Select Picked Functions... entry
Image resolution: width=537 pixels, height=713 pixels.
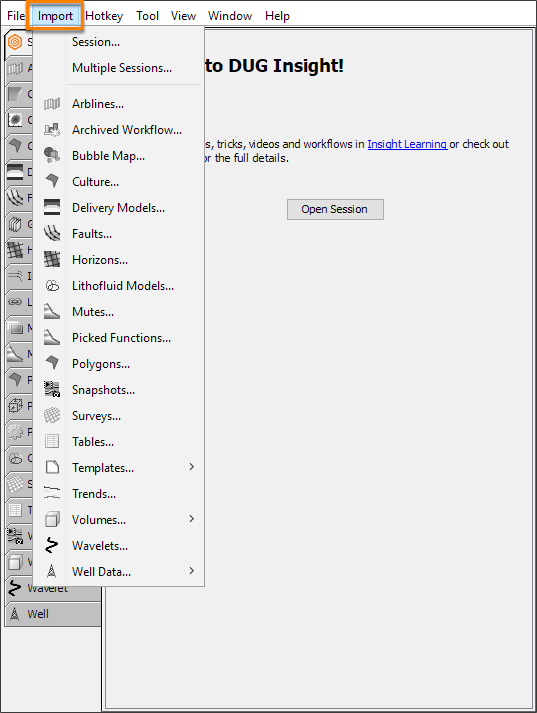tap(118, 337)
